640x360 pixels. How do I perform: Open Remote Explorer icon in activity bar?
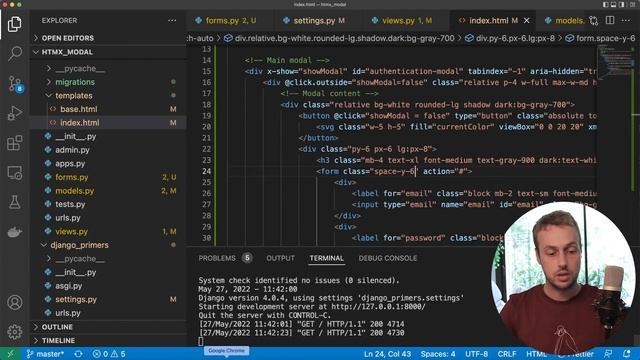pos(15,173)
